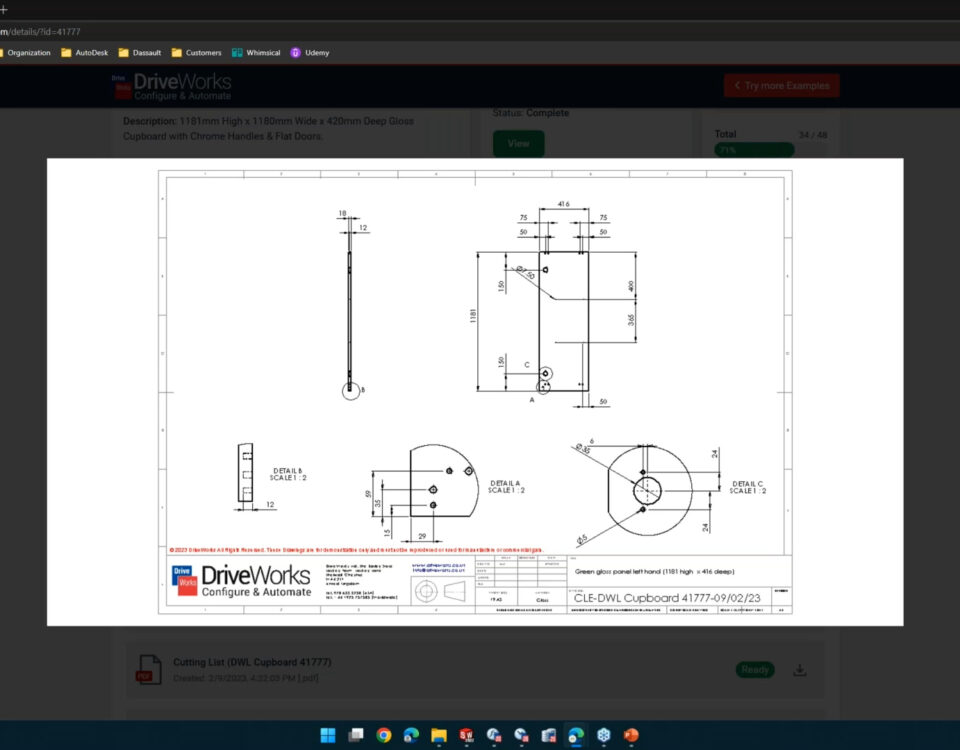The height and width of the screenshot is (750, 960).
Task: Open Google Chrome from the taskbar
Action: pyautogui.click(x=384, y=735)
